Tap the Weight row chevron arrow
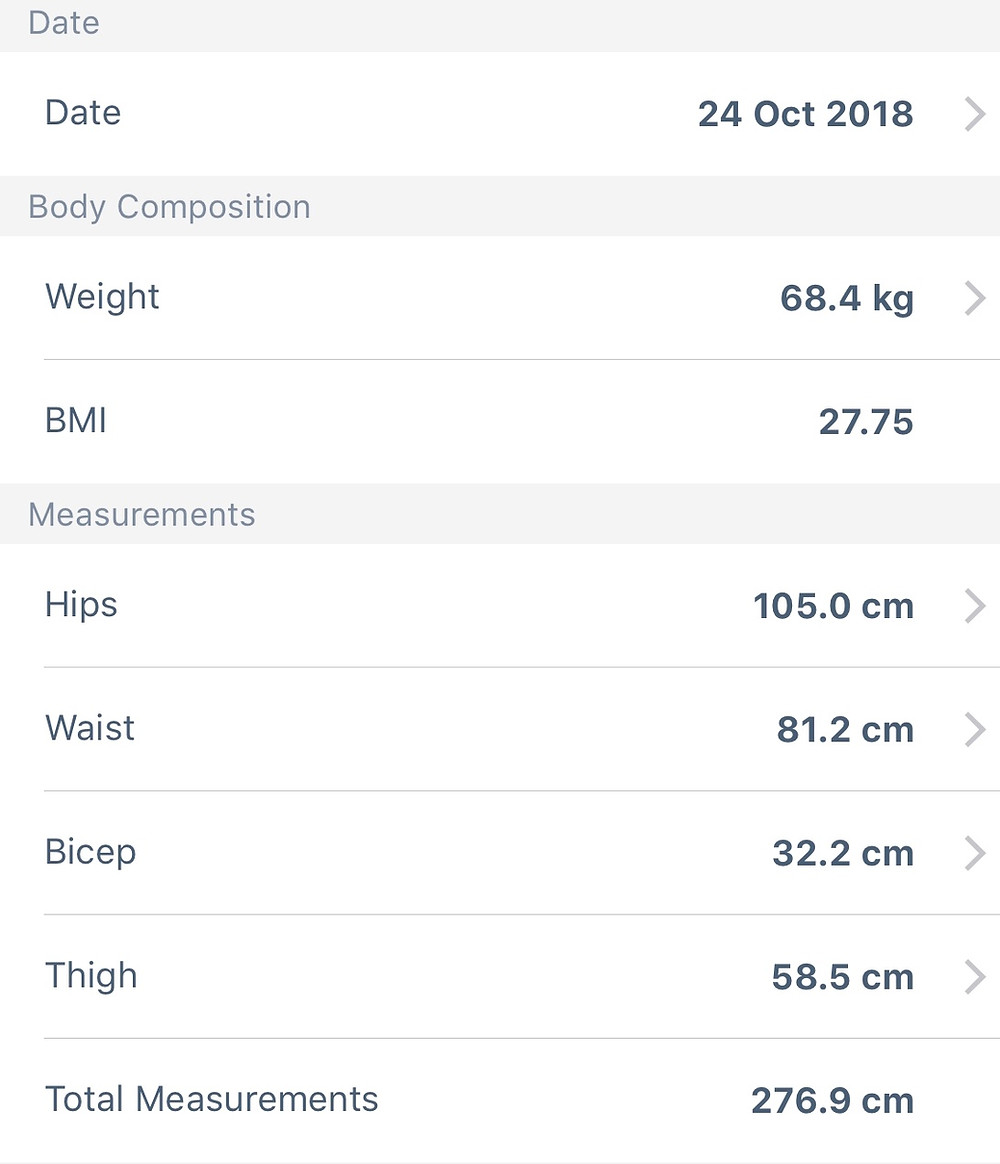Screen dimensions: 1000x1164 pos(975,298)
